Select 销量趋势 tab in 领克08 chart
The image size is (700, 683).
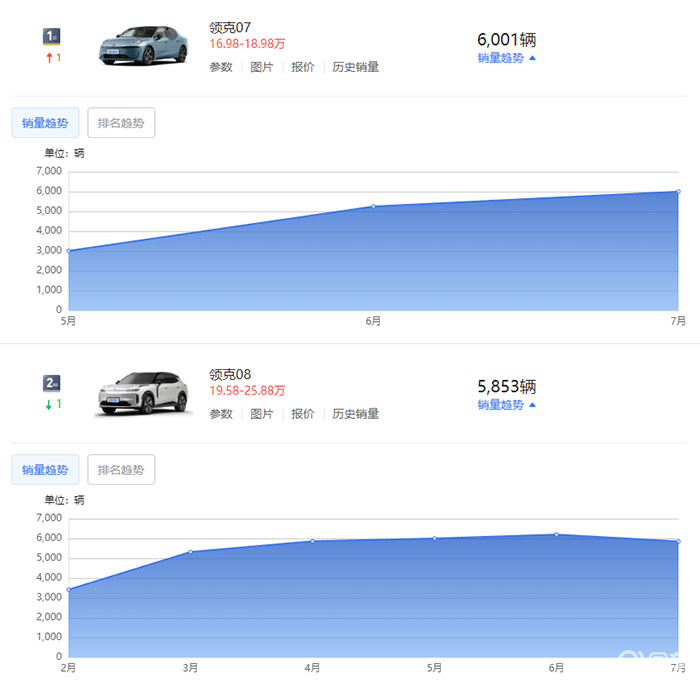(45, 469)
